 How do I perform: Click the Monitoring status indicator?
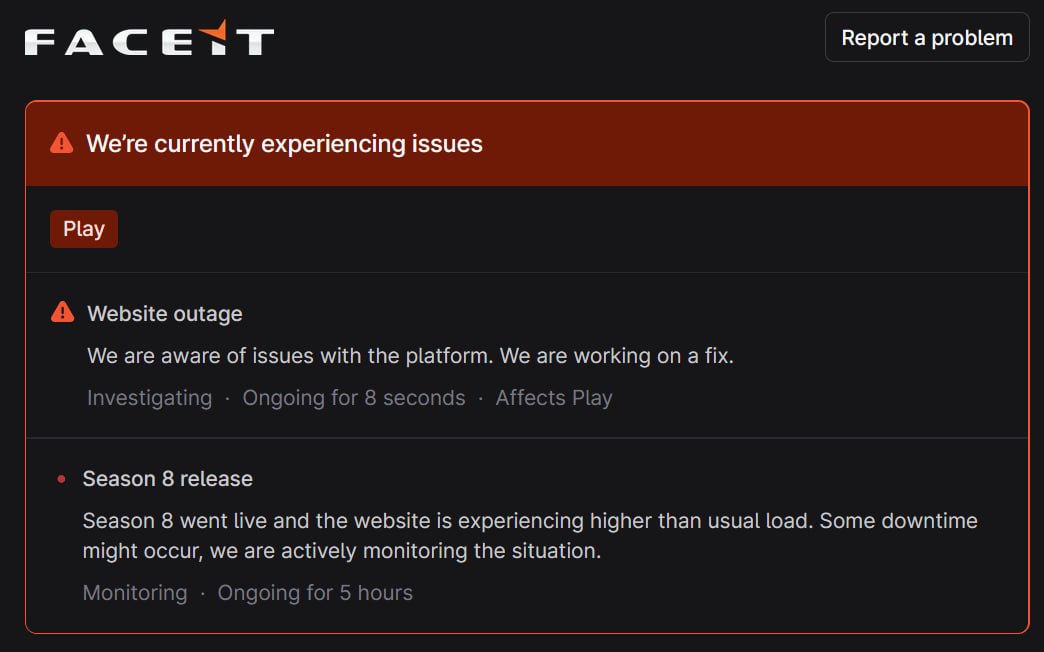tap(134, 593)
